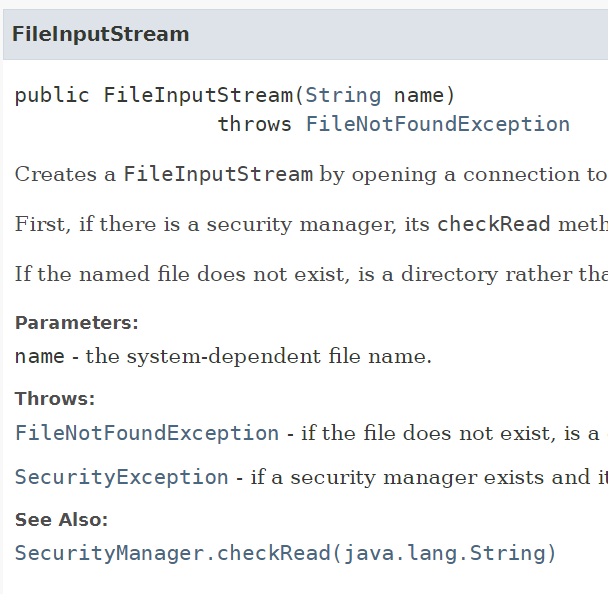
Task: Click the public keyword in signature
Action: pos(52,95)
